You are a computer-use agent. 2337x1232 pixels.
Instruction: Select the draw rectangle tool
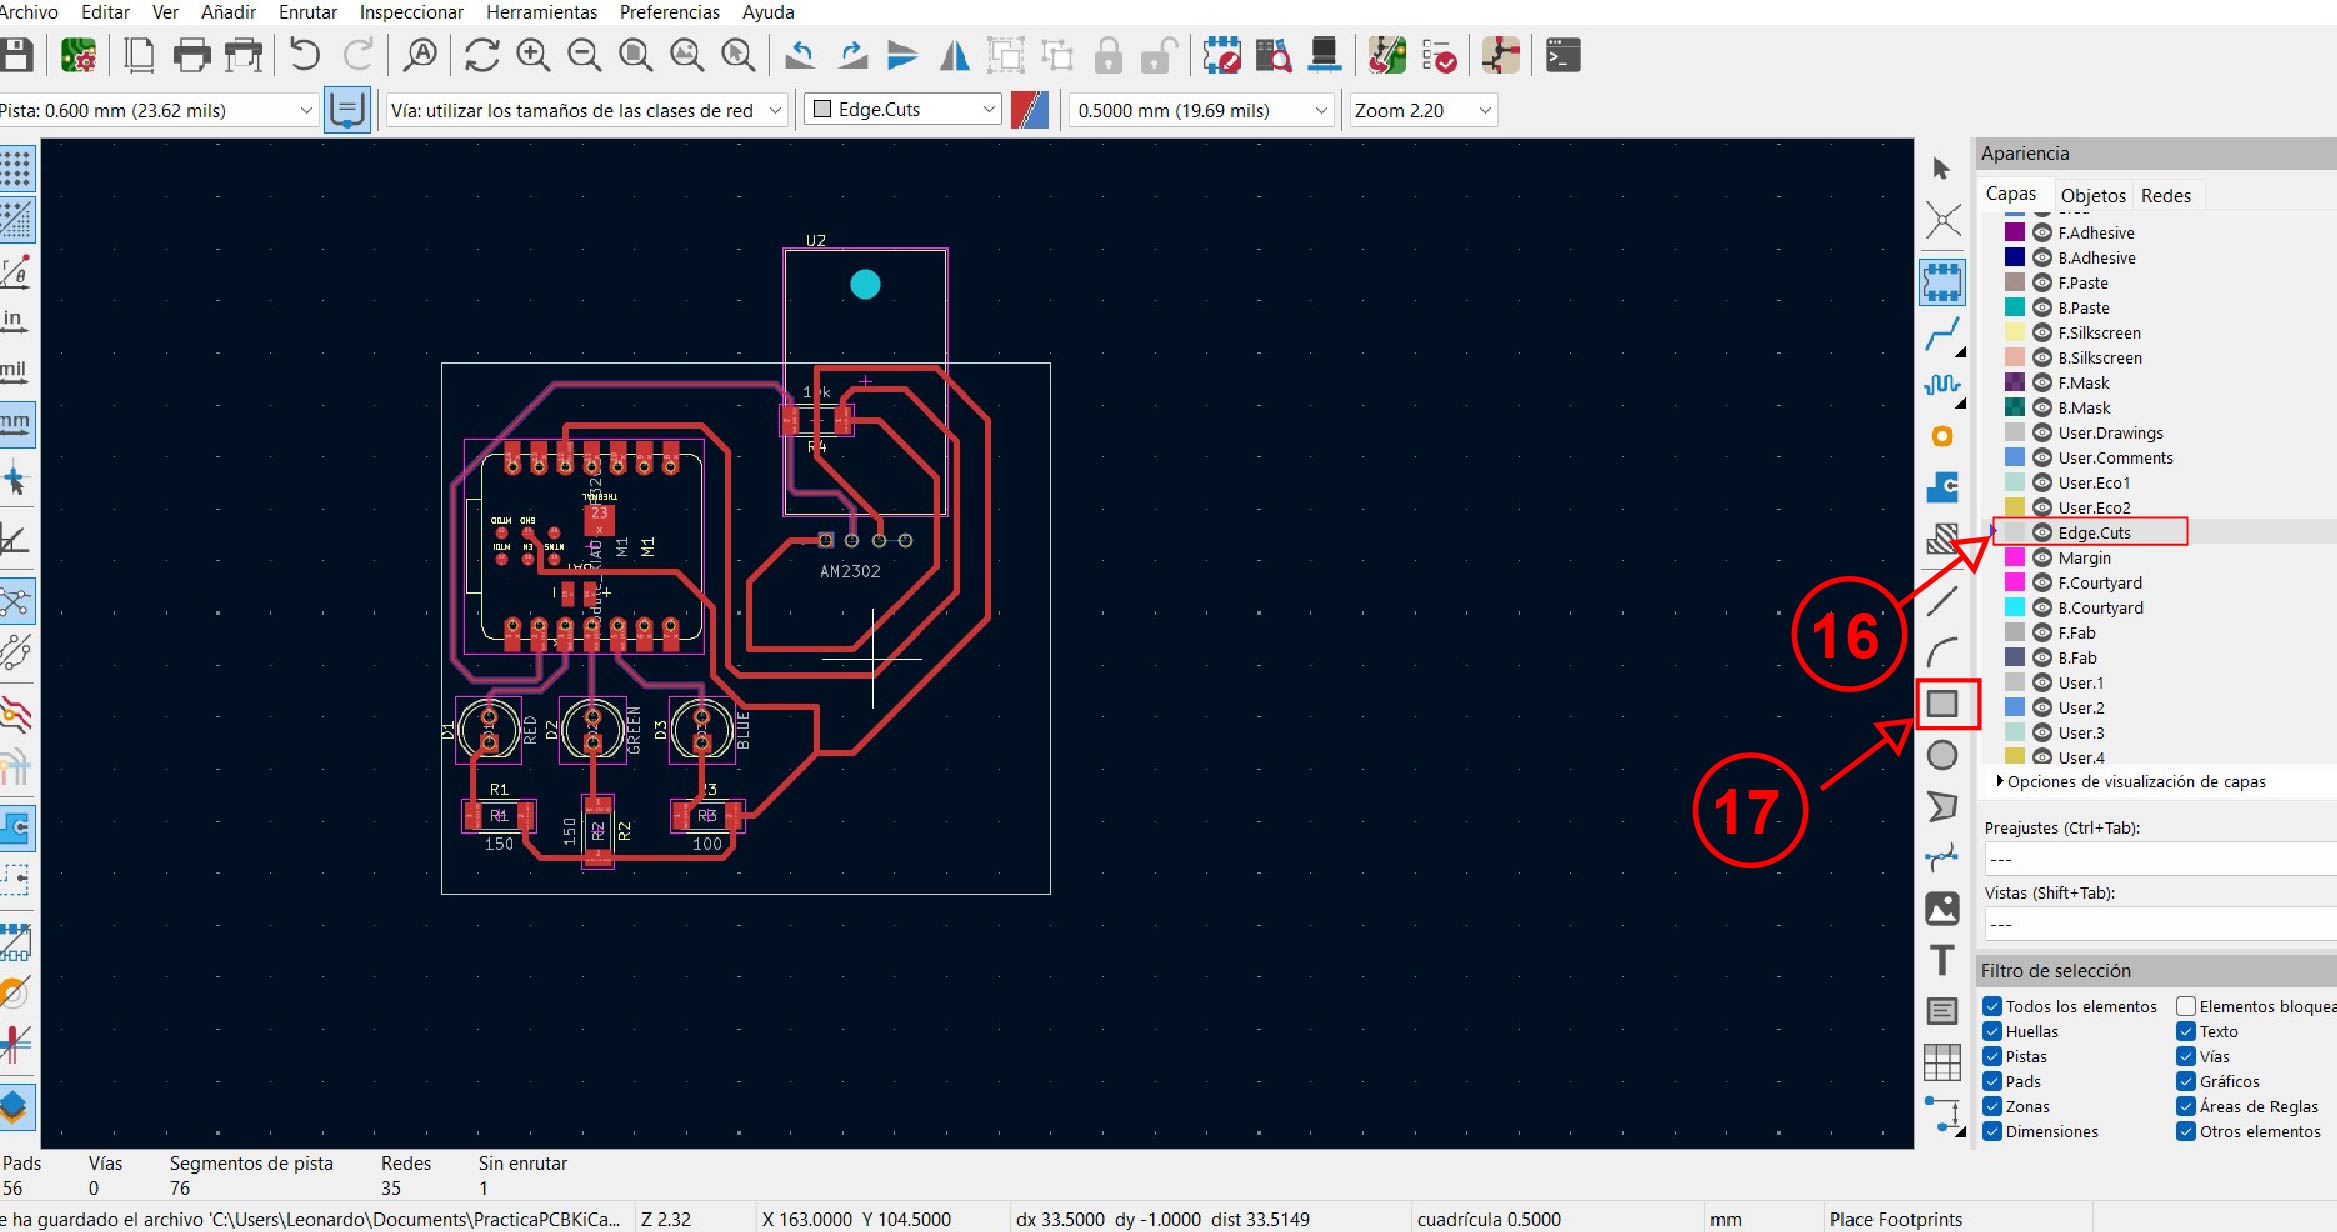(1941, 704)
